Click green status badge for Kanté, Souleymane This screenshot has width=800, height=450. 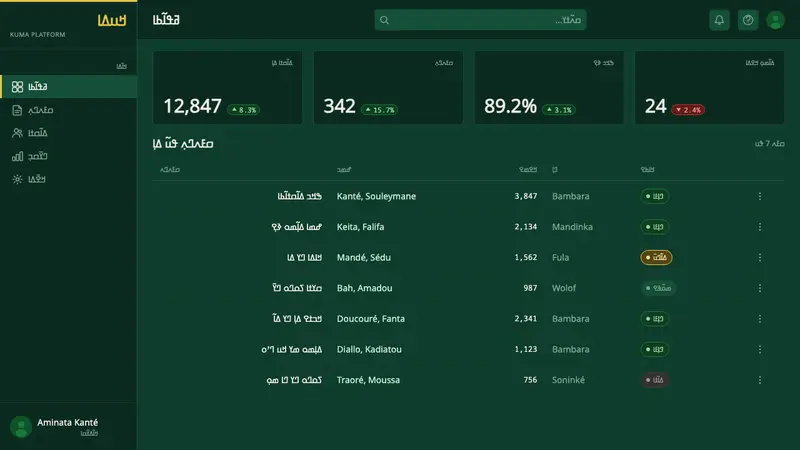pos(655,196)
